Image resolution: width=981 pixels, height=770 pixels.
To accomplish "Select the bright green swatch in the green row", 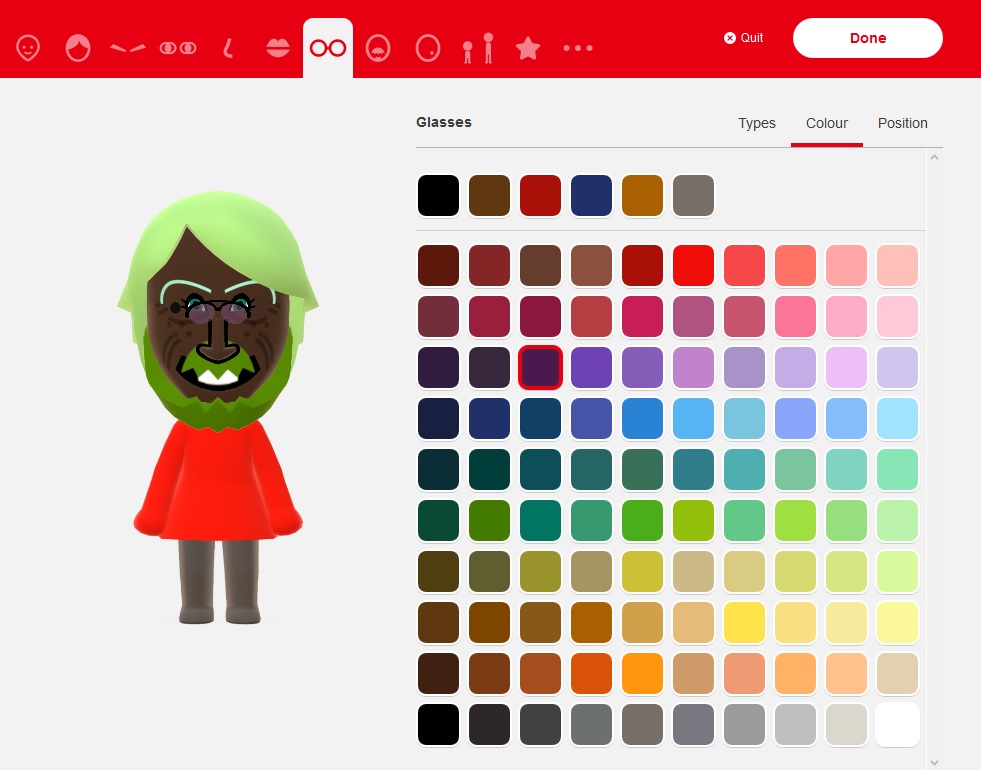I will coord(643,520).
